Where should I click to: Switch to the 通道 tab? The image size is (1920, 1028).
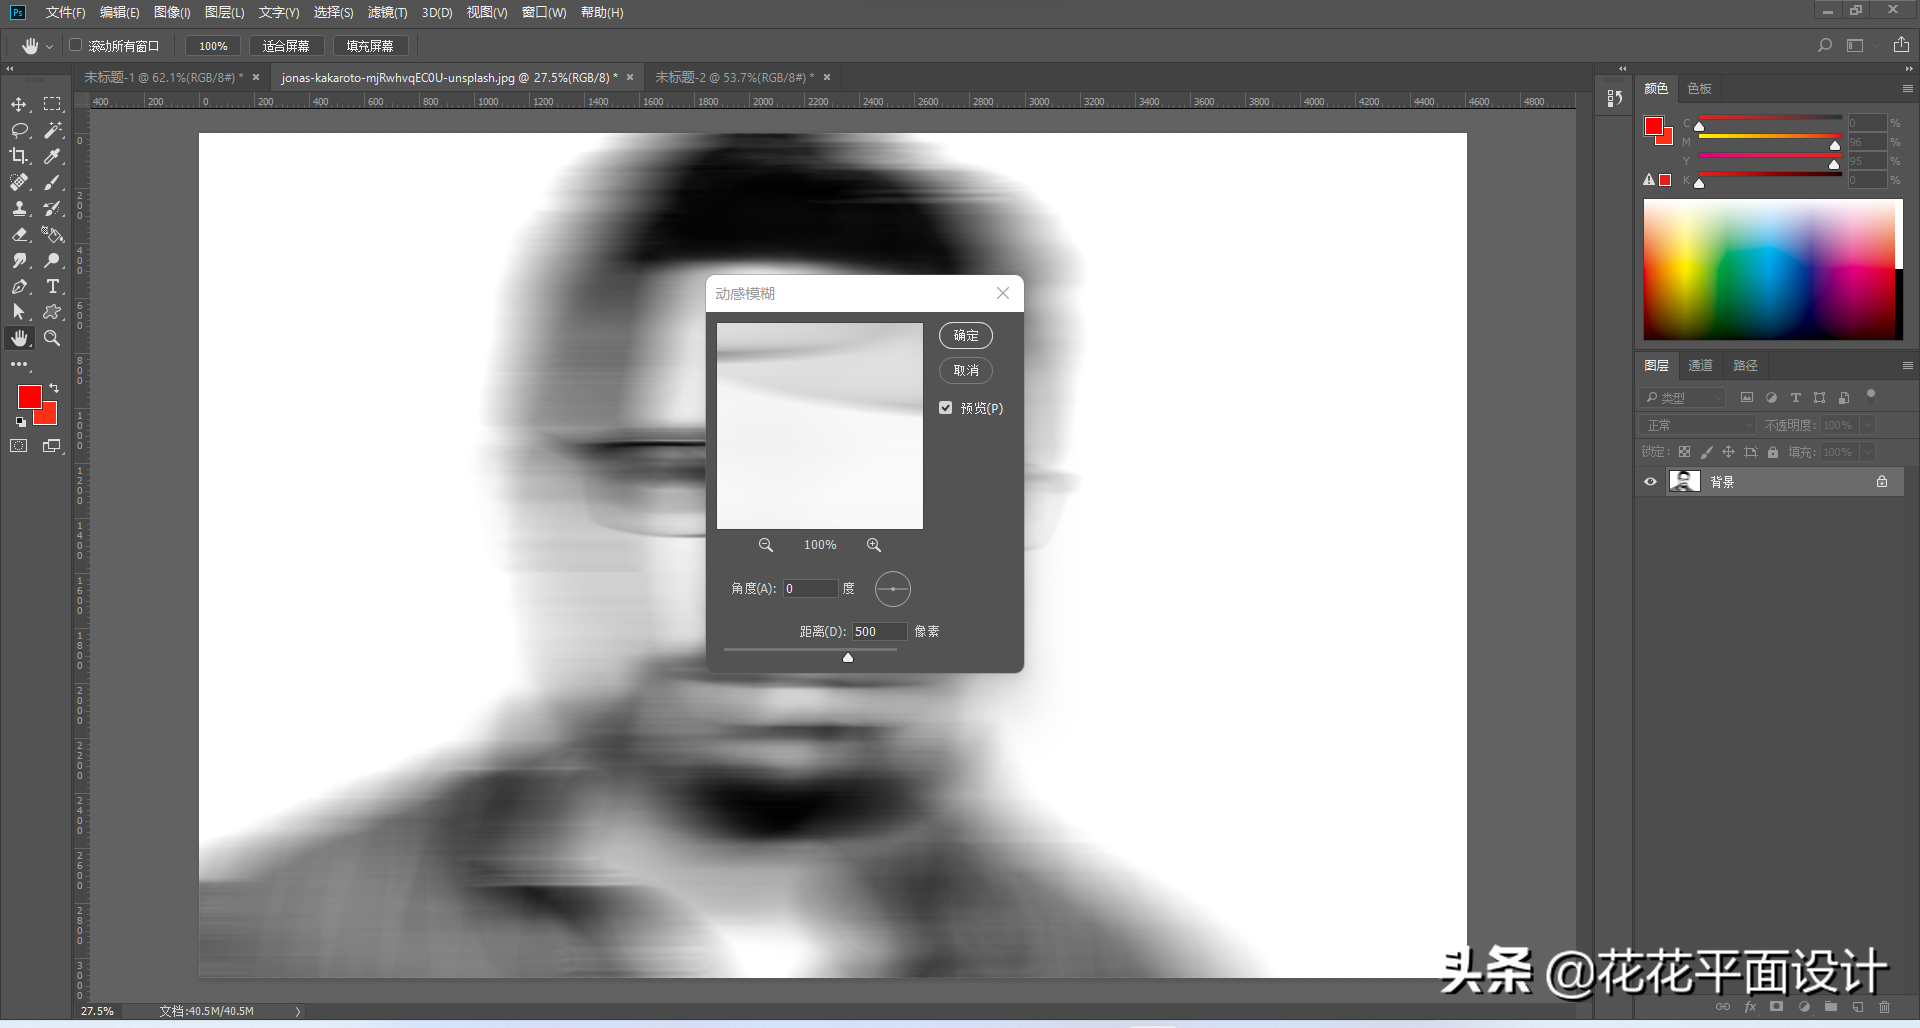1700,366
